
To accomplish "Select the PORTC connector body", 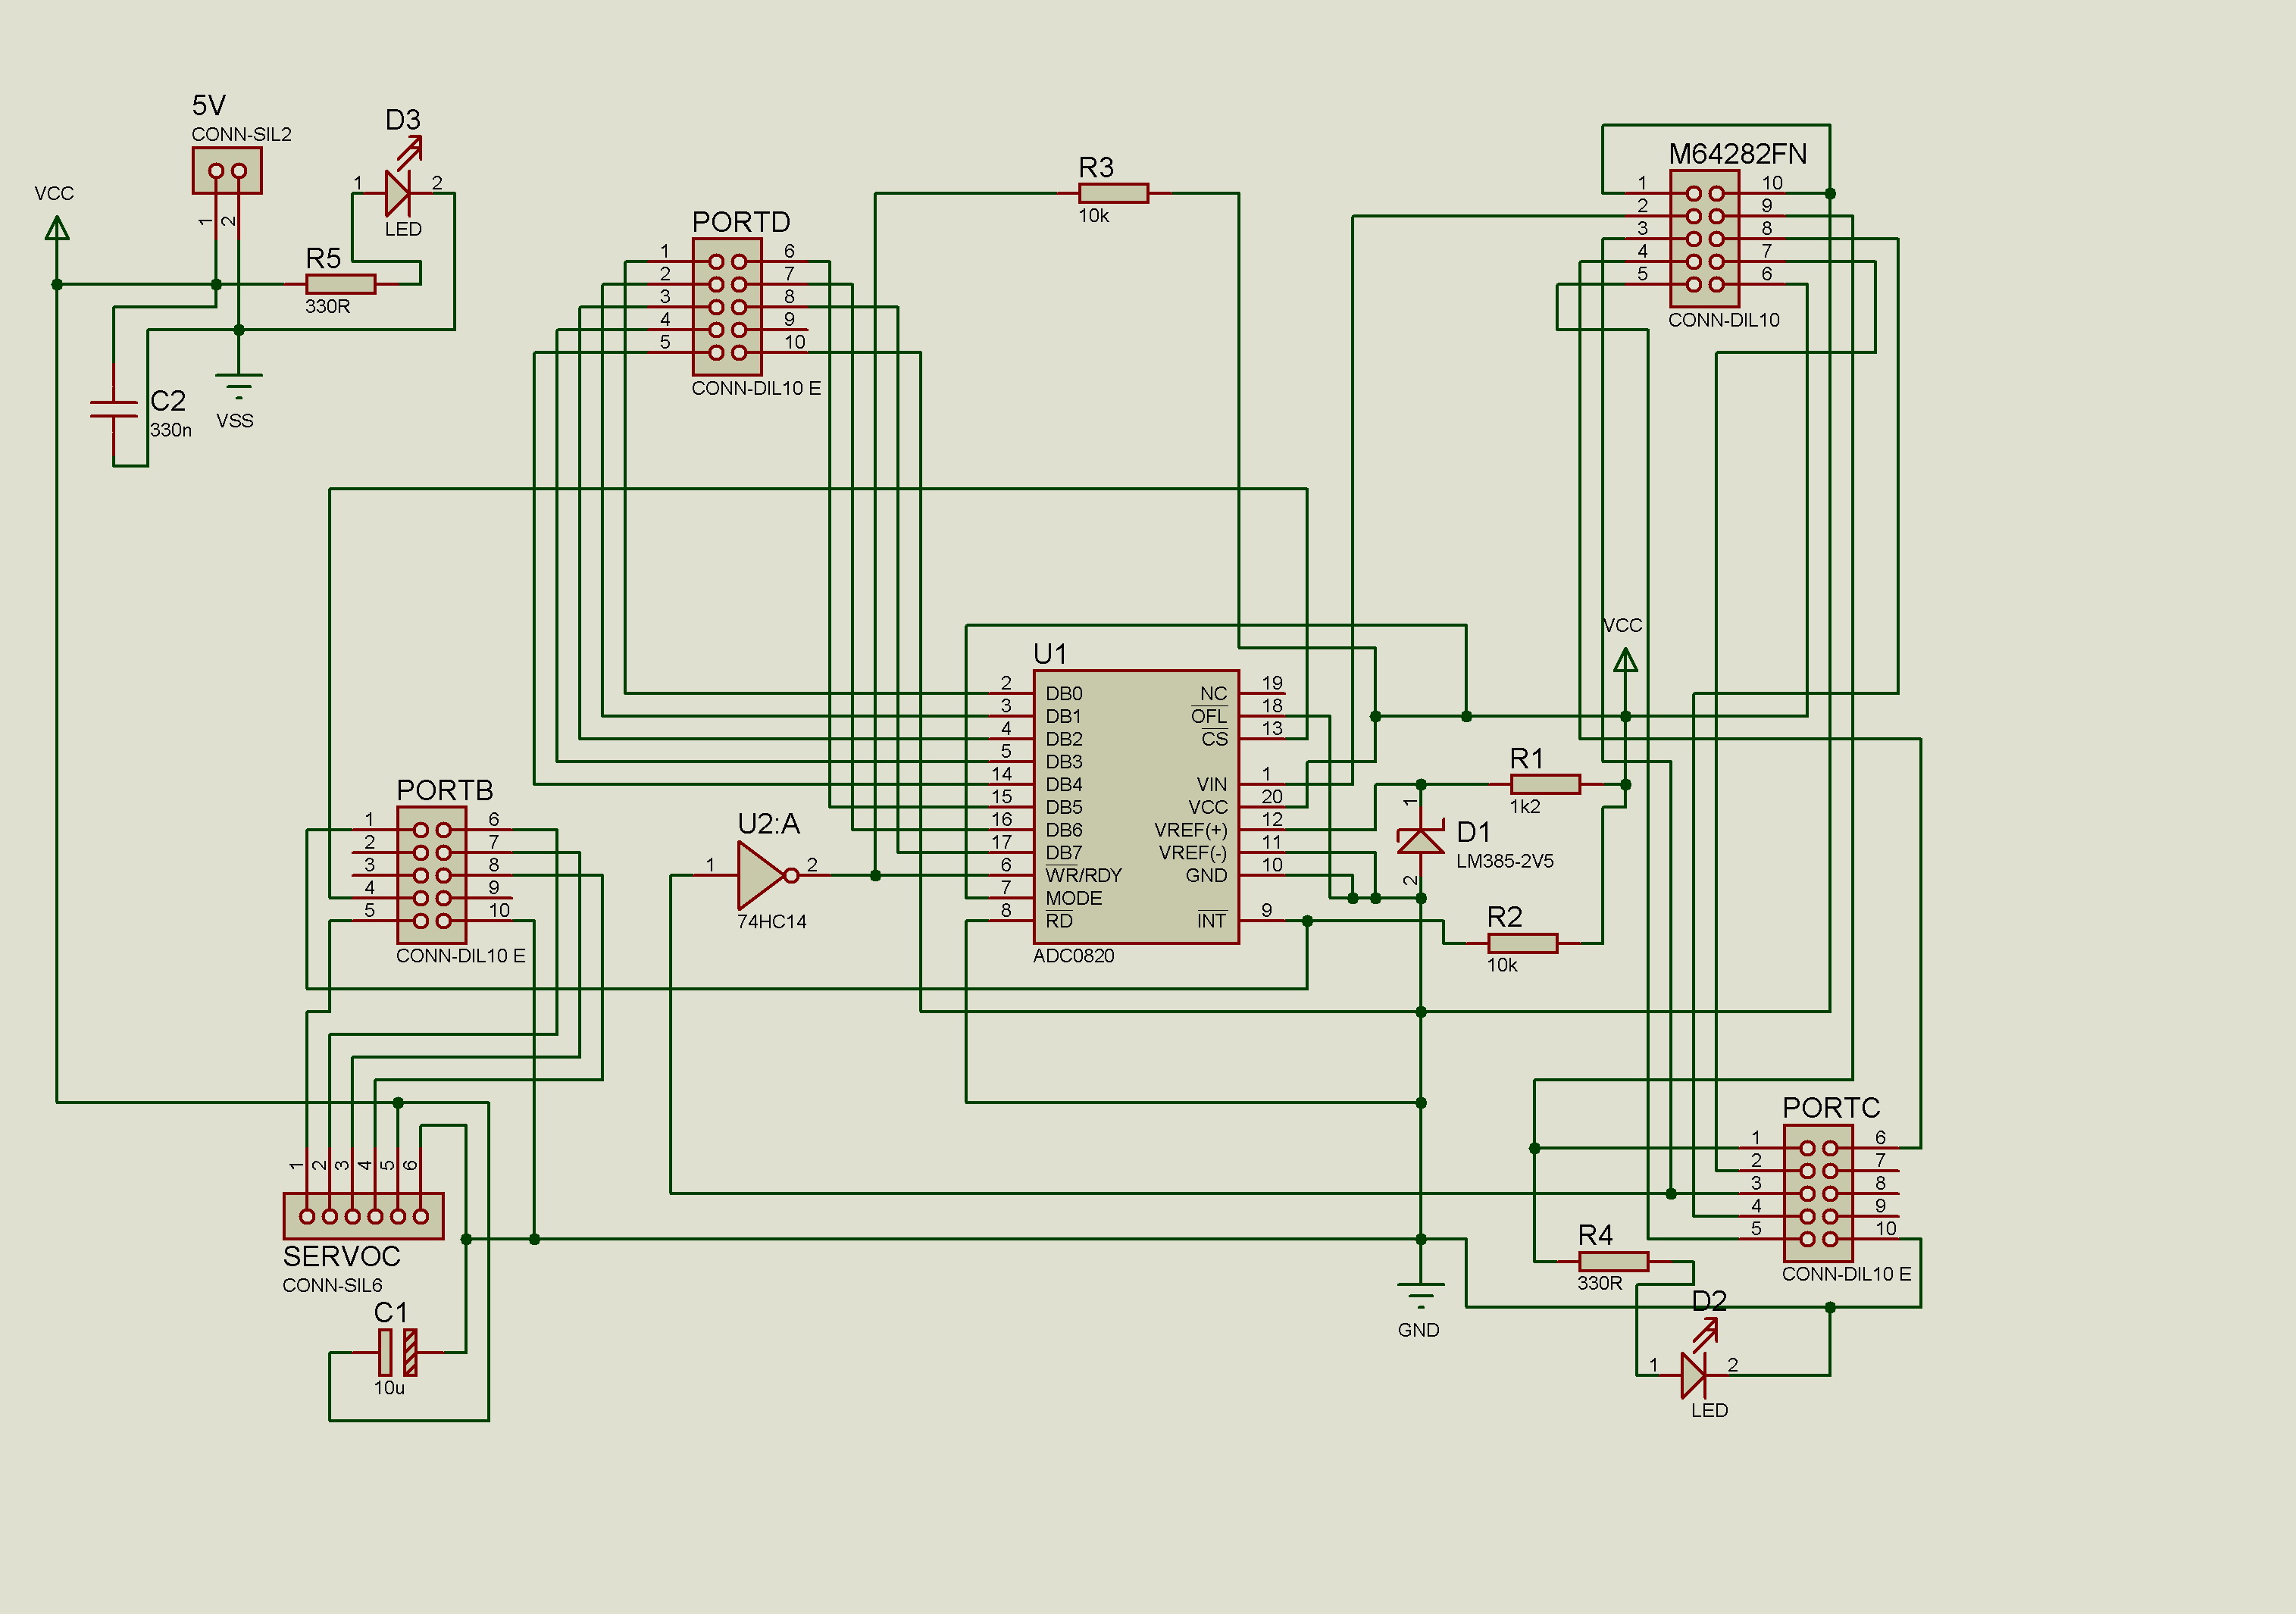I will point(1818,1193).
